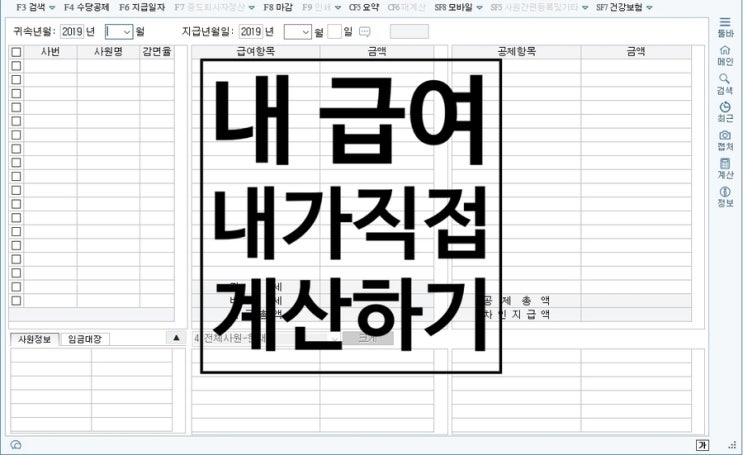Image resolution: width=743 pixels, height=455 pixels.
Task: Click the 차인지급액 row label
Action: pos(516,314)
